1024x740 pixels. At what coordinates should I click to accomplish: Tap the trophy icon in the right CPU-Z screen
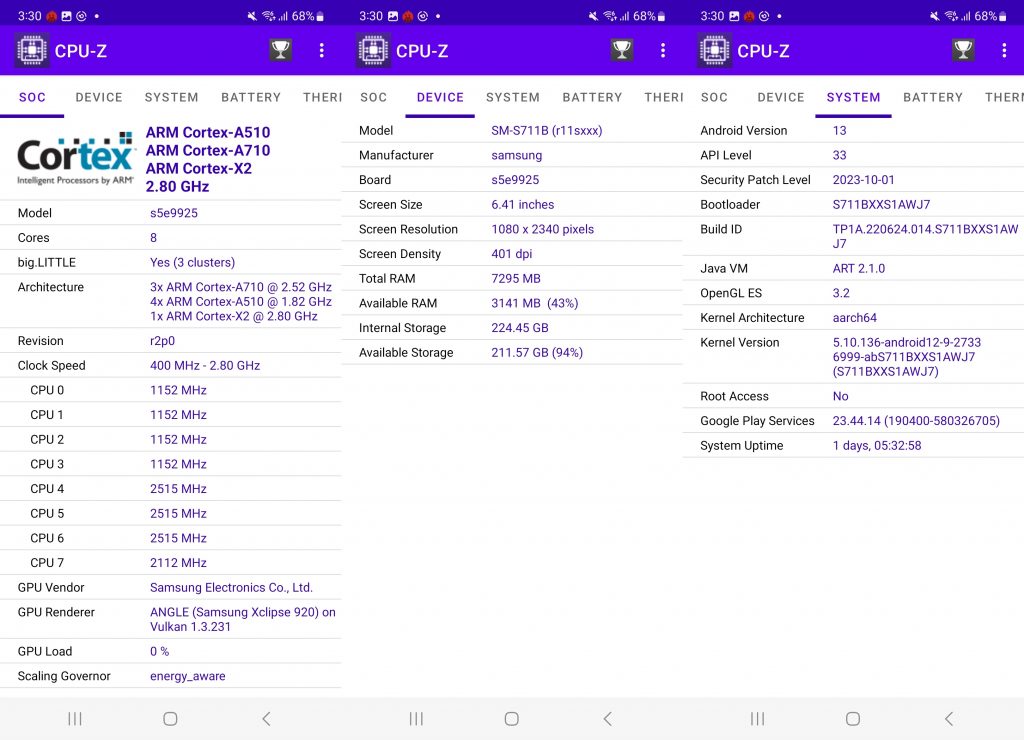tap(963, 50)
